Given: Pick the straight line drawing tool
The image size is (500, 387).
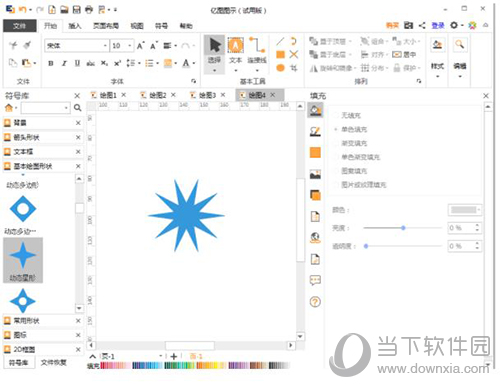Looking at the screenshot, I should coord(280,41).
